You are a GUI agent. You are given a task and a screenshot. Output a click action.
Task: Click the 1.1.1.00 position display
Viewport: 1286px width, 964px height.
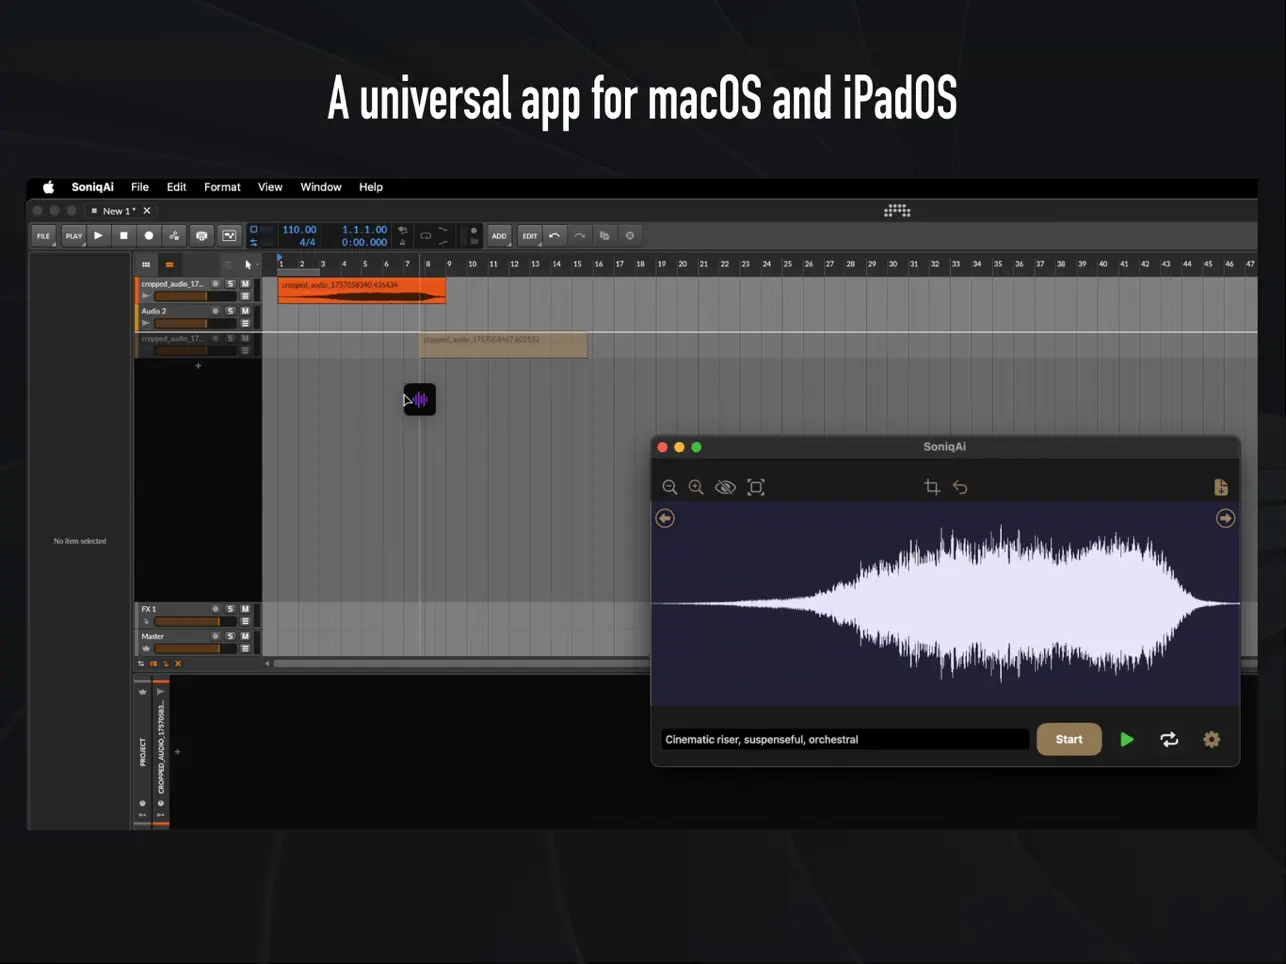point(364,229)
